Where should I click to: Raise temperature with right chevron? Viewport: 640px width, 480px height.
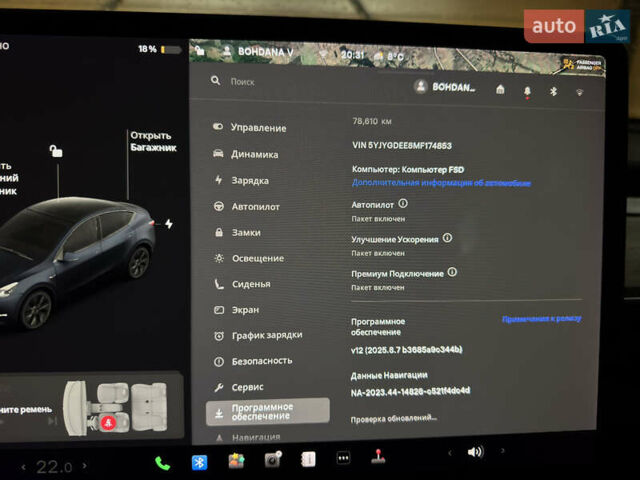pos(84,465)
